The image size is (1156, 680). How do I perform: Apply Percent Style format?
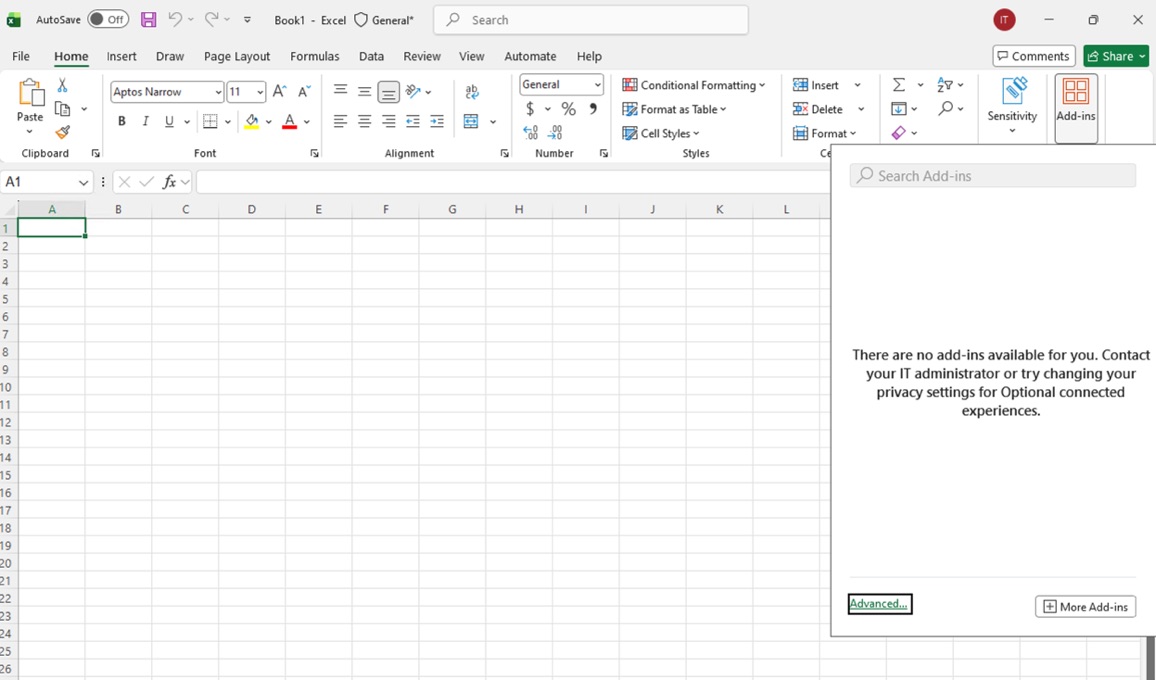click(568, 109)
